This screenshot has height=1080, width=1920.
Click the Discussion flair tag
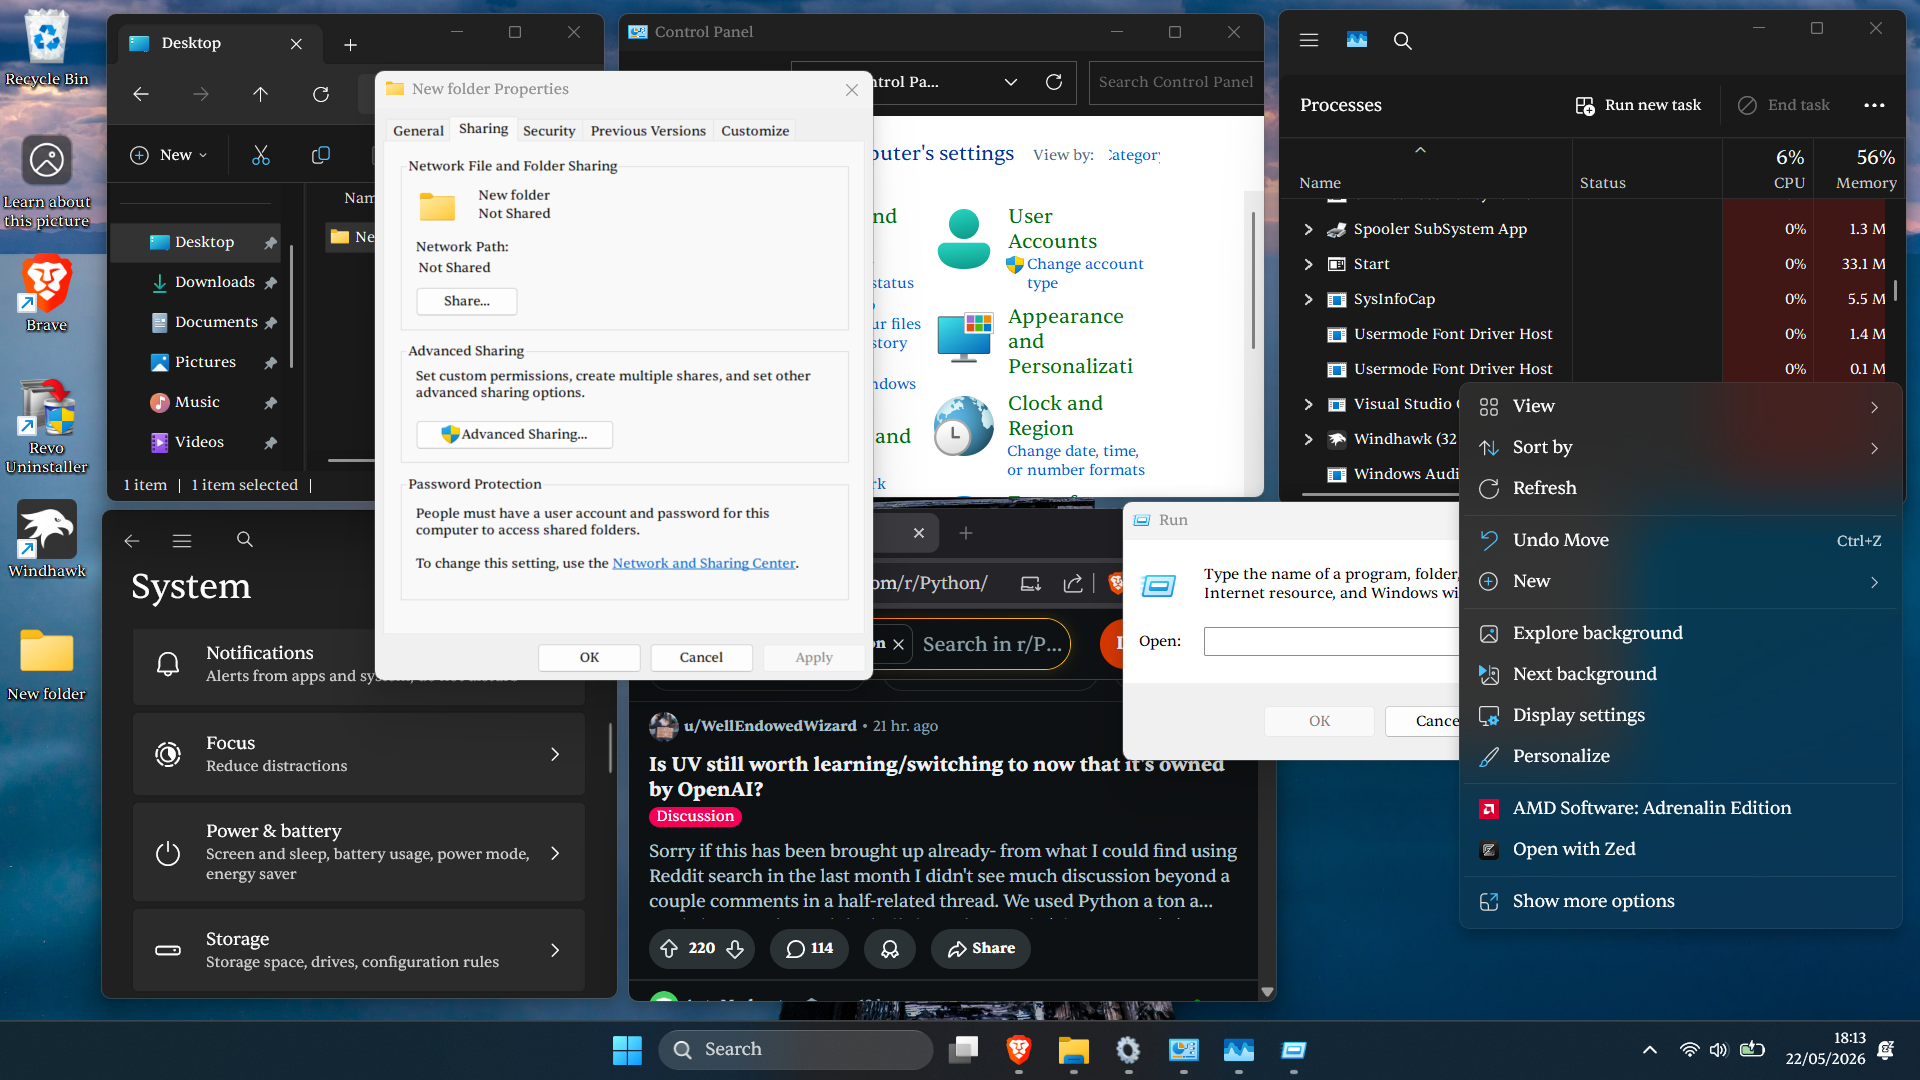click(x=695, y=816)
